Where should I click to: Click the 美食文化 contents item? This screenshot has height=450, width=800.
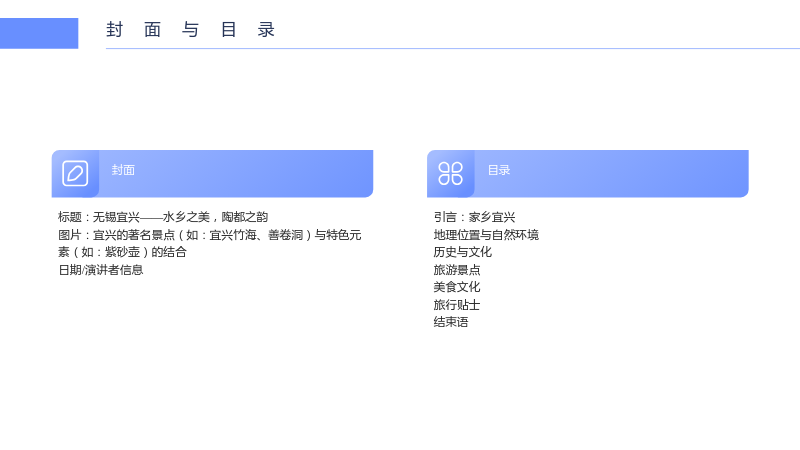click(457, 287)
